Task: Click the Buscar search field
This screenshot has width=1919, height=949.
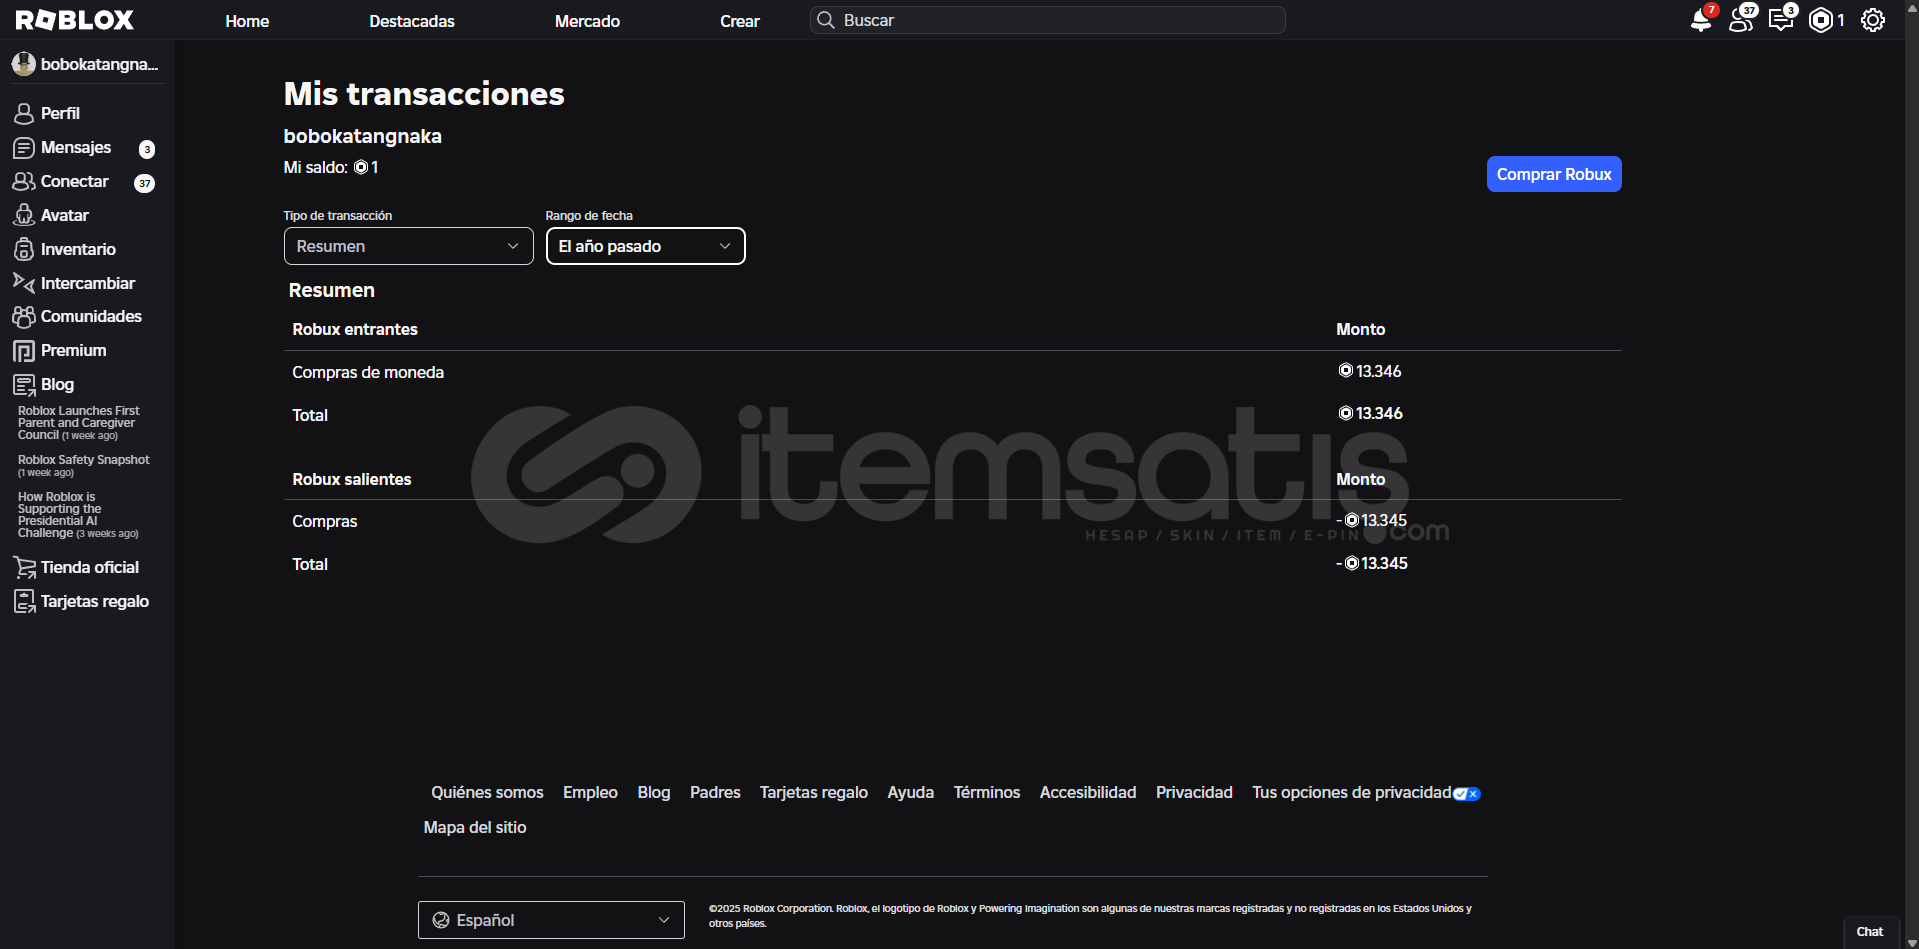Action: pyautogui.click(x=1048, y=20)
